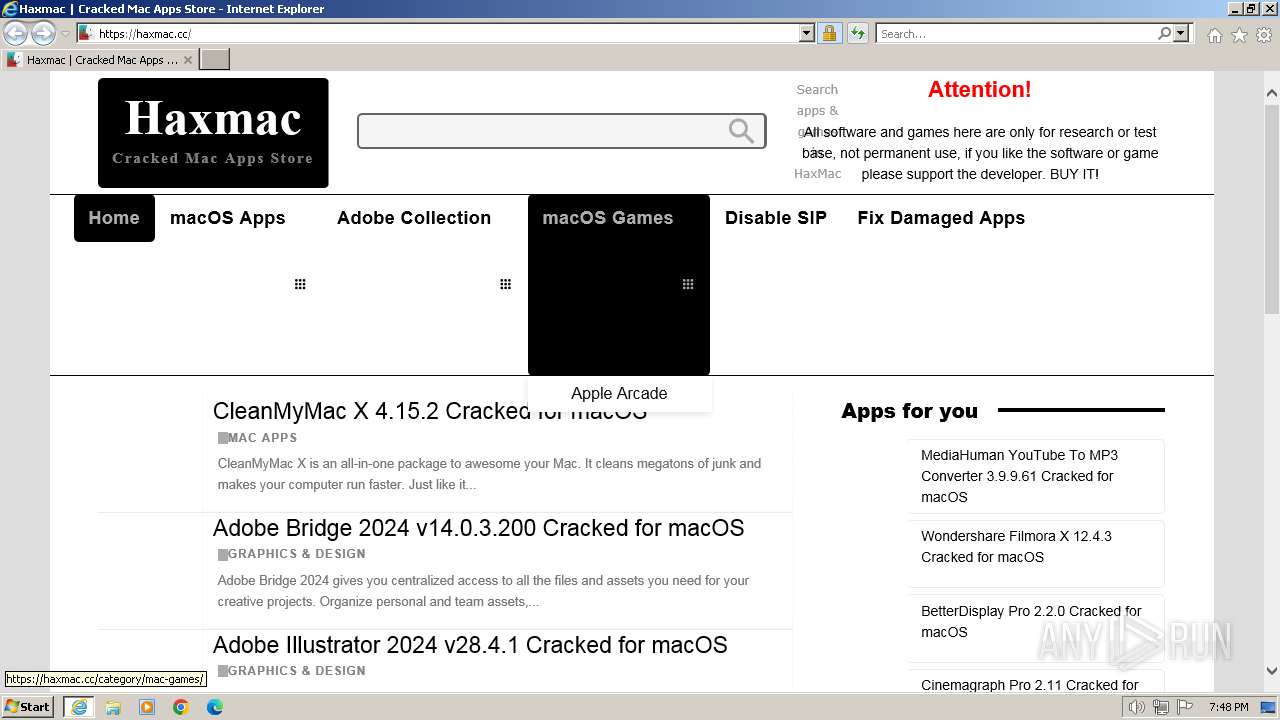Open the media player taskbar icon
This screenshot has height=720, width=1280.
[x=147, y=707]
